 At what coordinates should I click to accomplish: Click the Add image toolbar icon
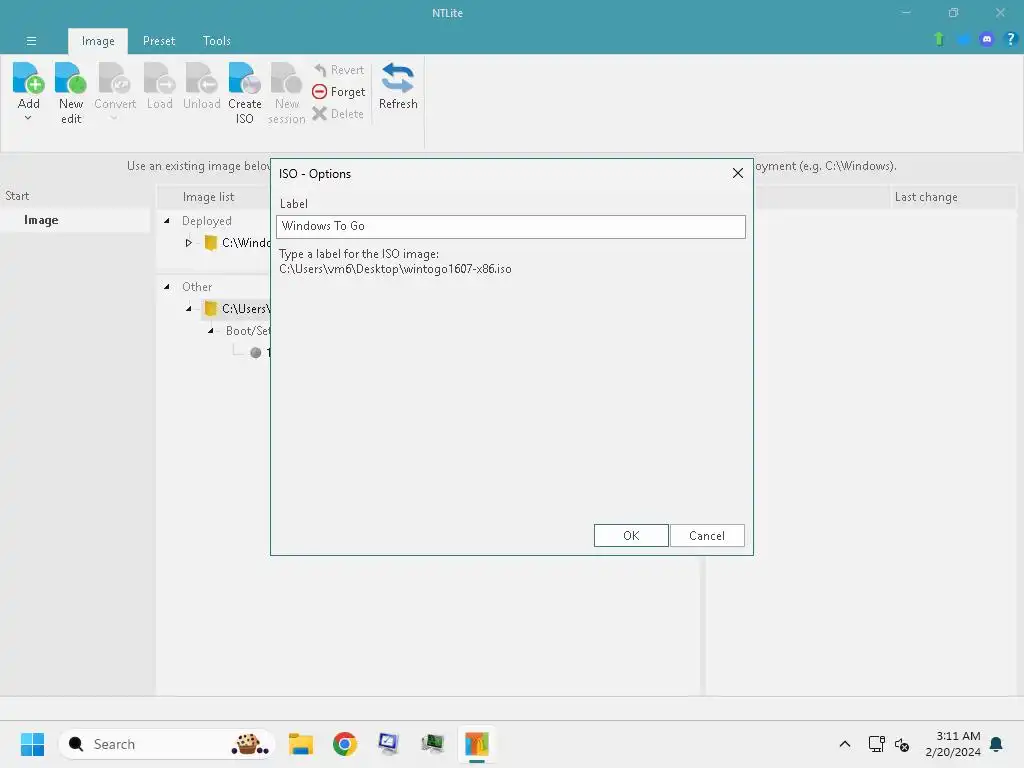[28, 78]
